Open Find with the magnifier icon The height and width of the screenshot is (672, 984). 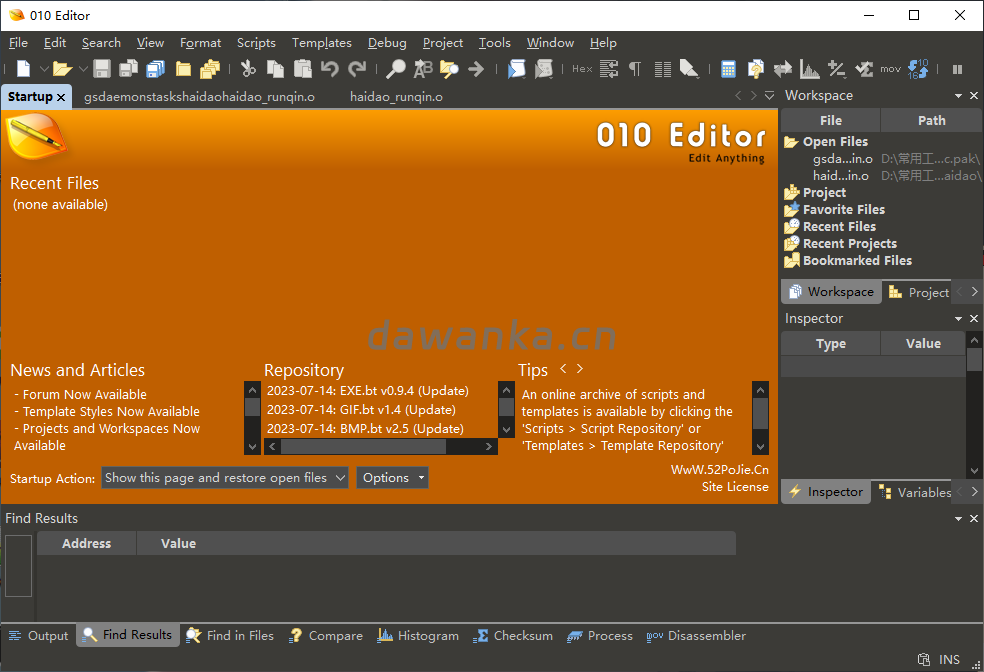point(395,68)
